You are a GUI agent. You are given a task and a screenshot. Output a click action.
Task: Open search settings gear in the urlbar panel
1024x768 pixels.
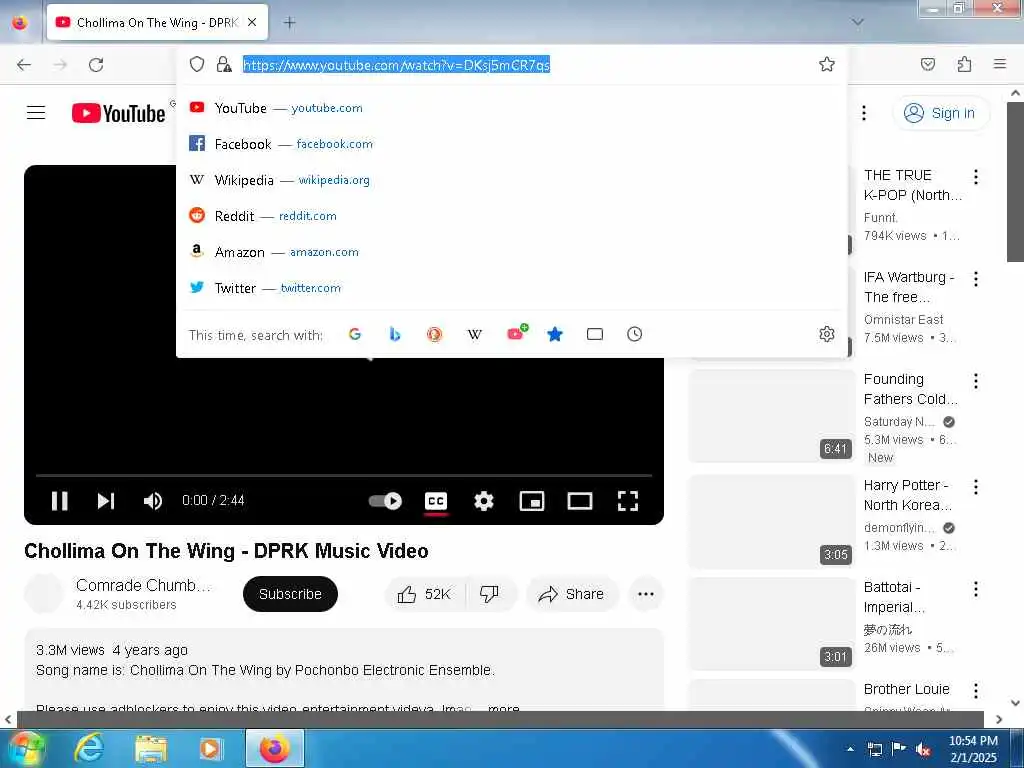coord(827,334)
